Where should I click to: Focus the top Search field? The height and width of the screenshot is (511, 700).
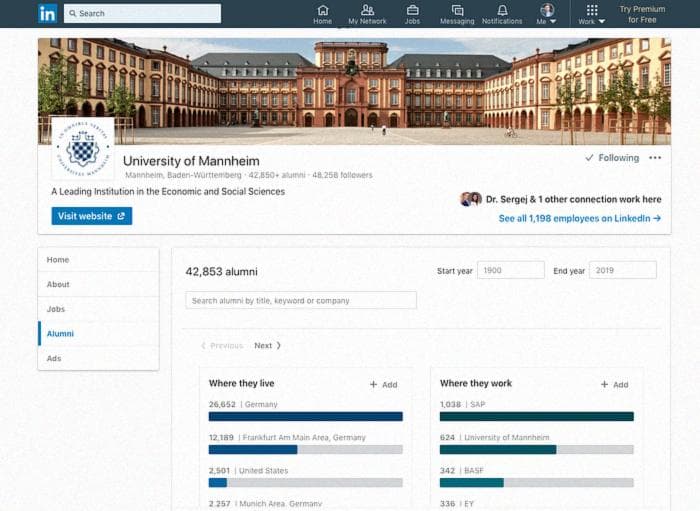142,13
